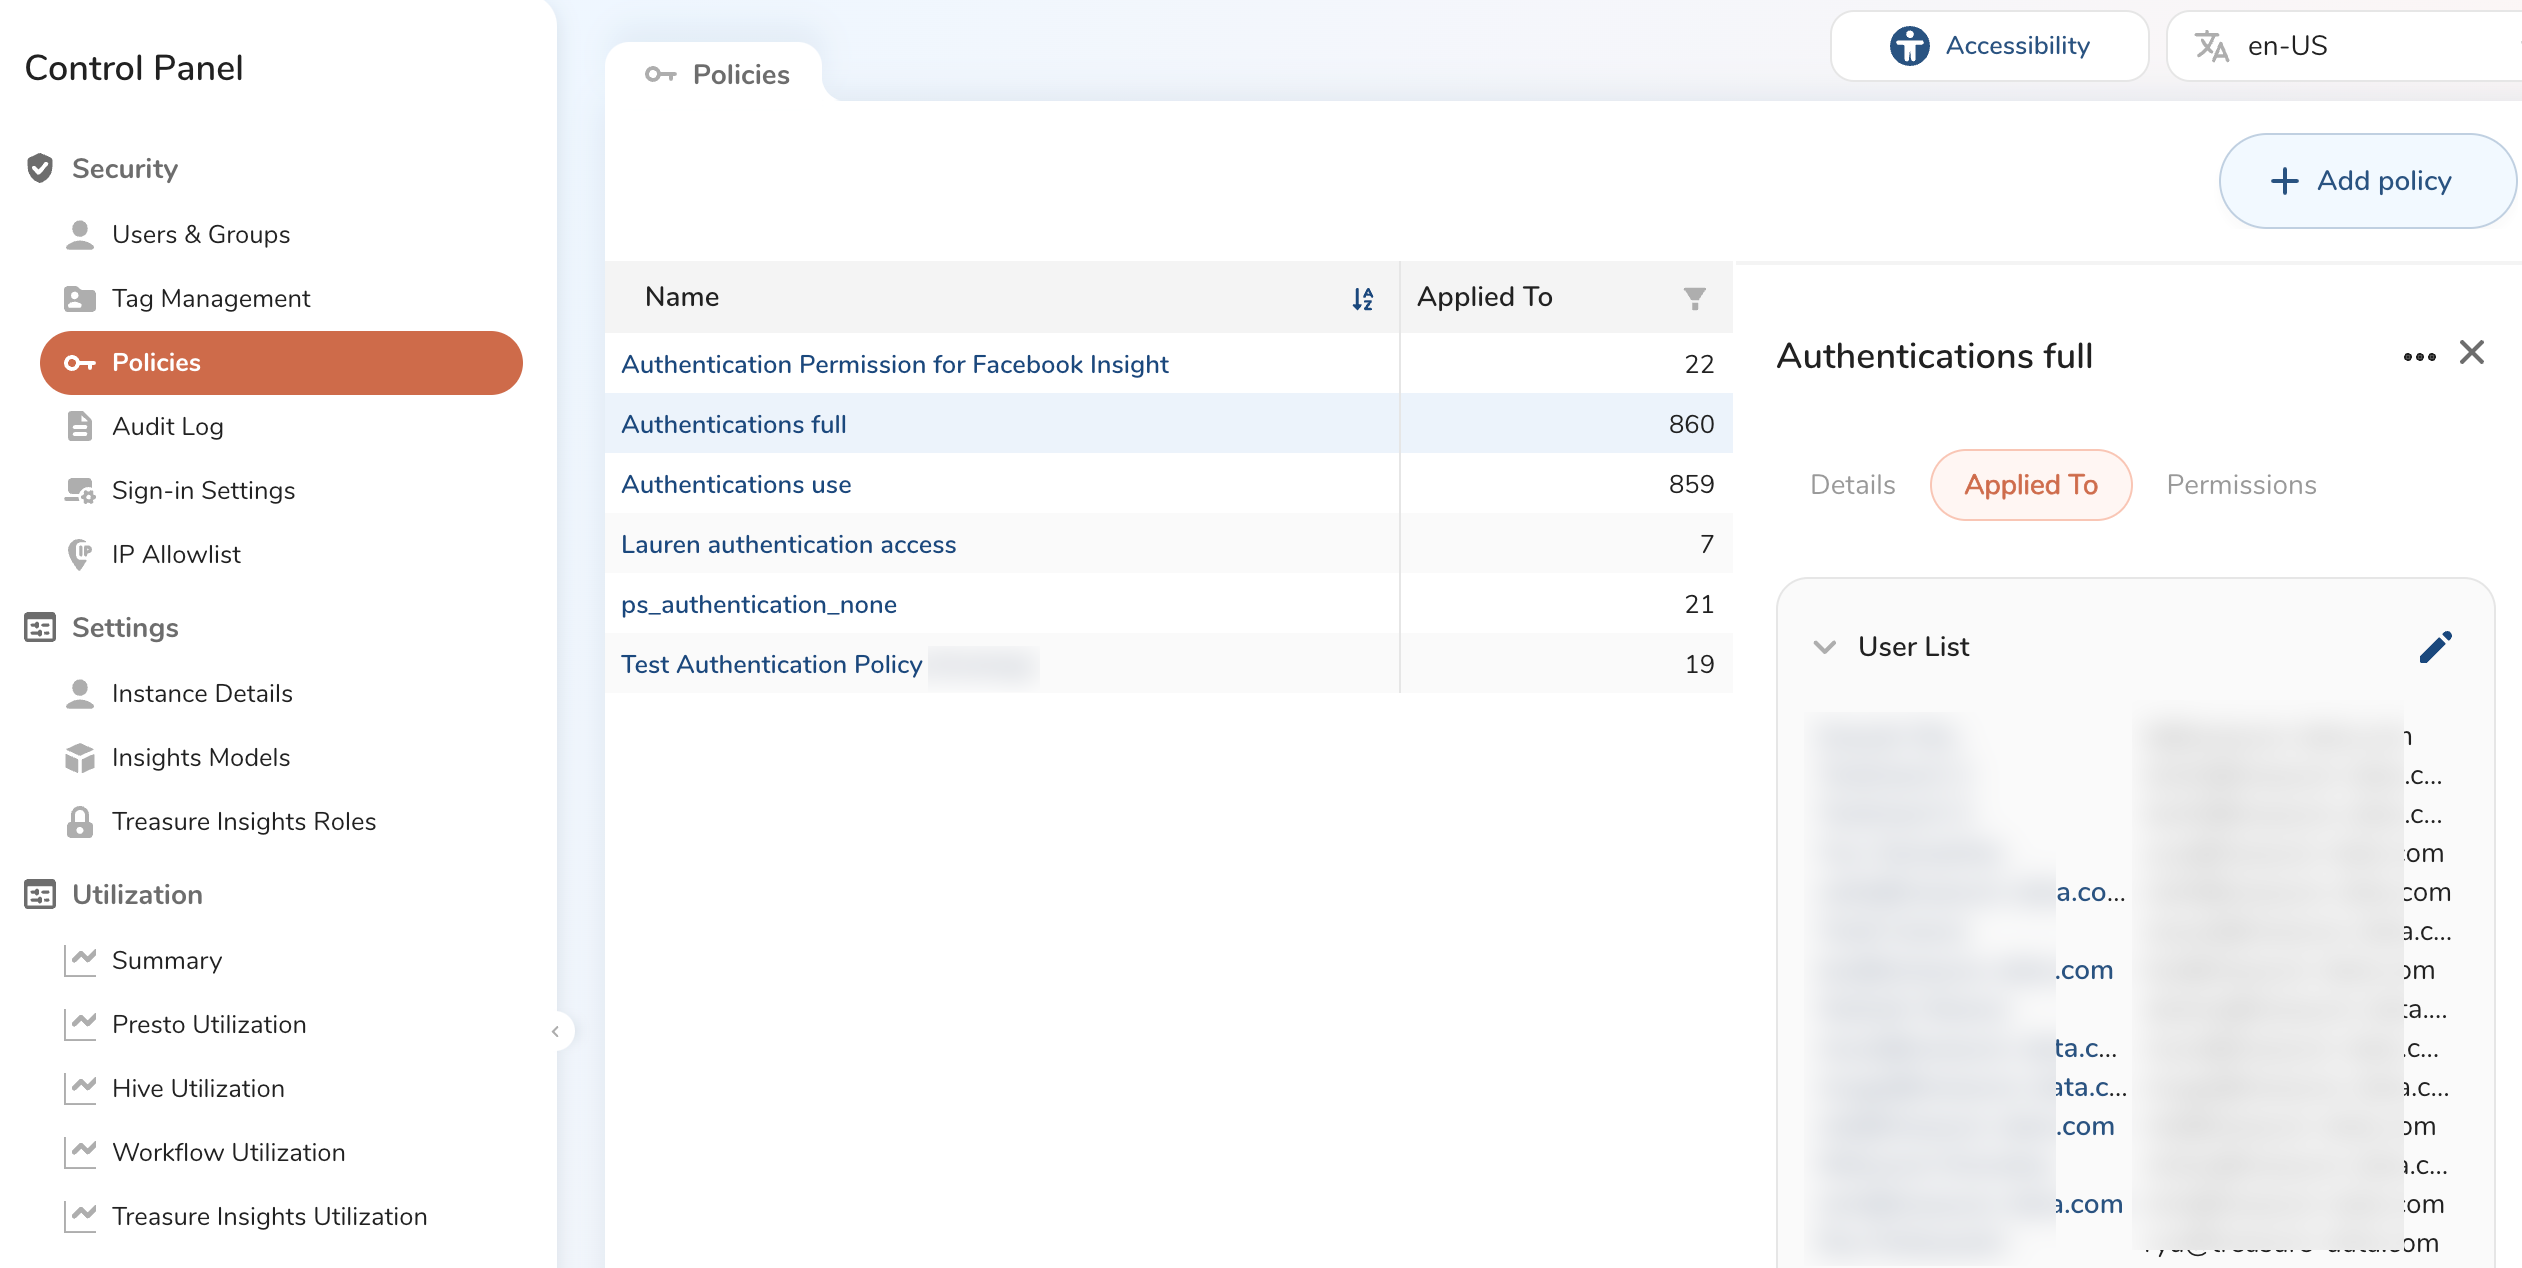Switch to the Details tab
This screenshot has height=1268, width=2522.
[1852, 485]
